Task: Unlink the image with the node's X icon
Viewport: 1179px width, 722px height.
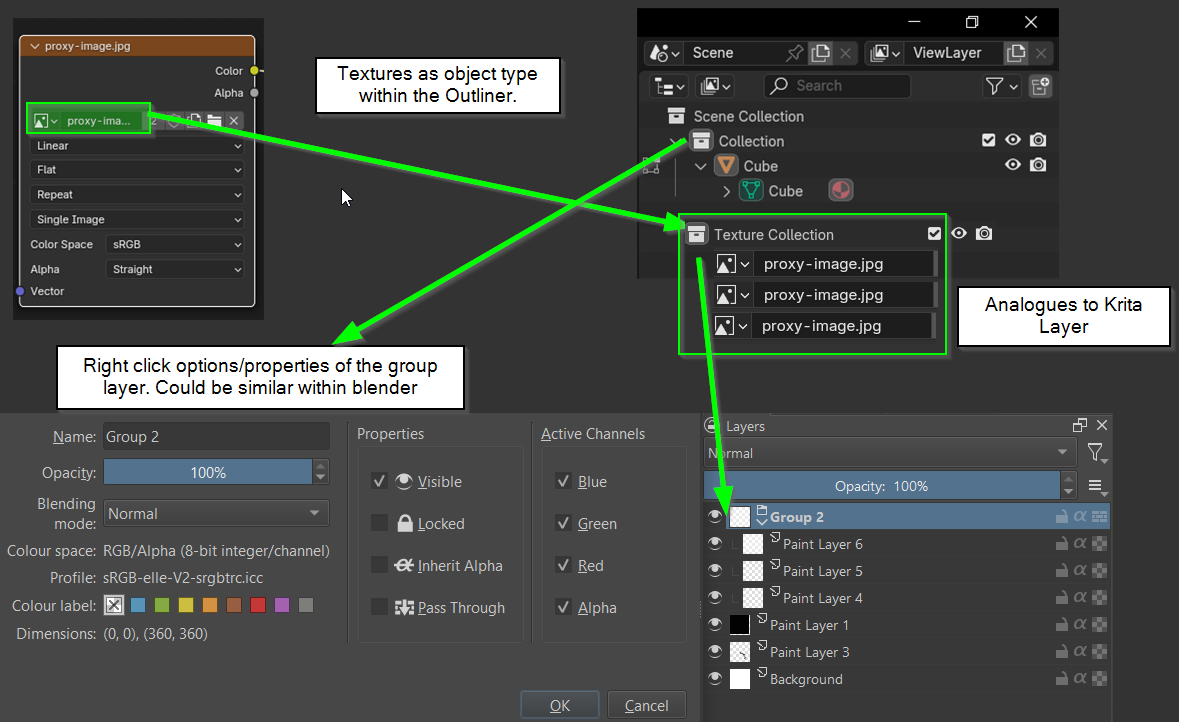Action: coord(234,120)
